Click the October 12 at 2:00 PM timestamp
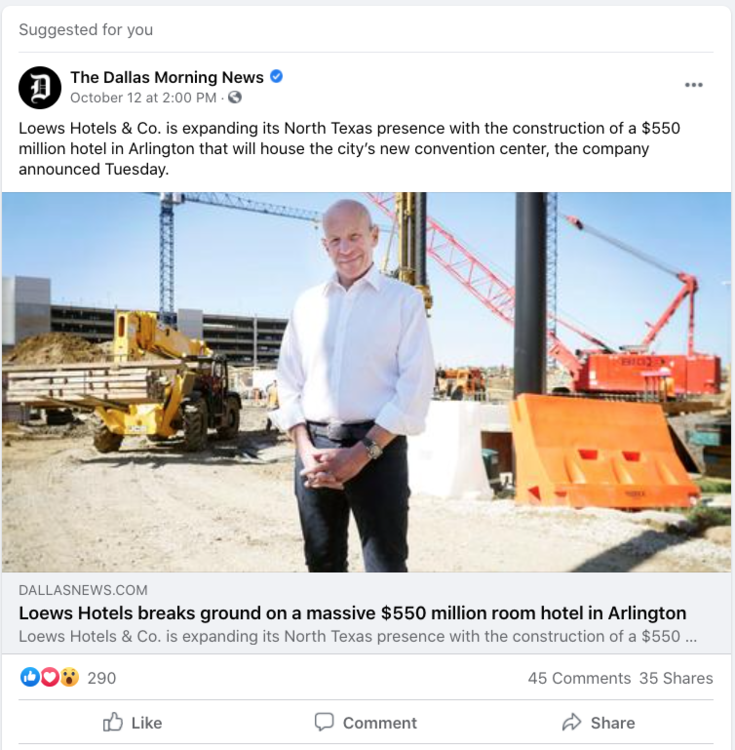Viewport: 735px width, 750px height. pyautogui.click(x=143, y=98)
